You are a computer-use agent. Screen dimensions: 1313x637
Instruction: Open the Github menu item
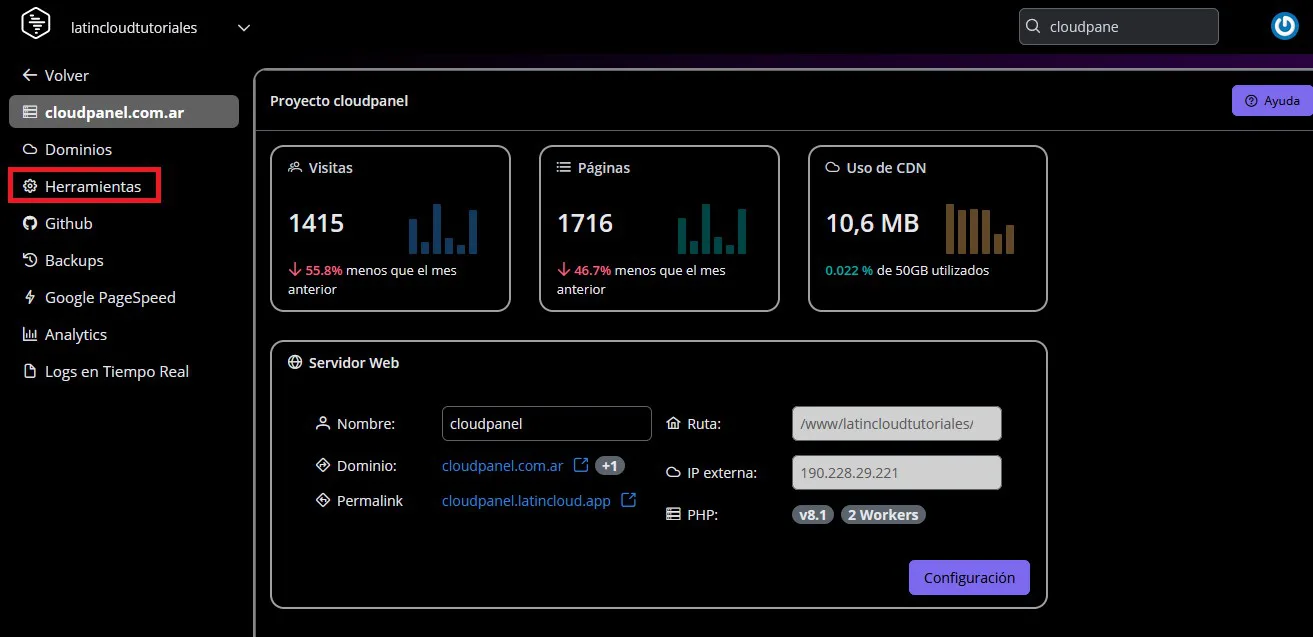click(68, 223)
